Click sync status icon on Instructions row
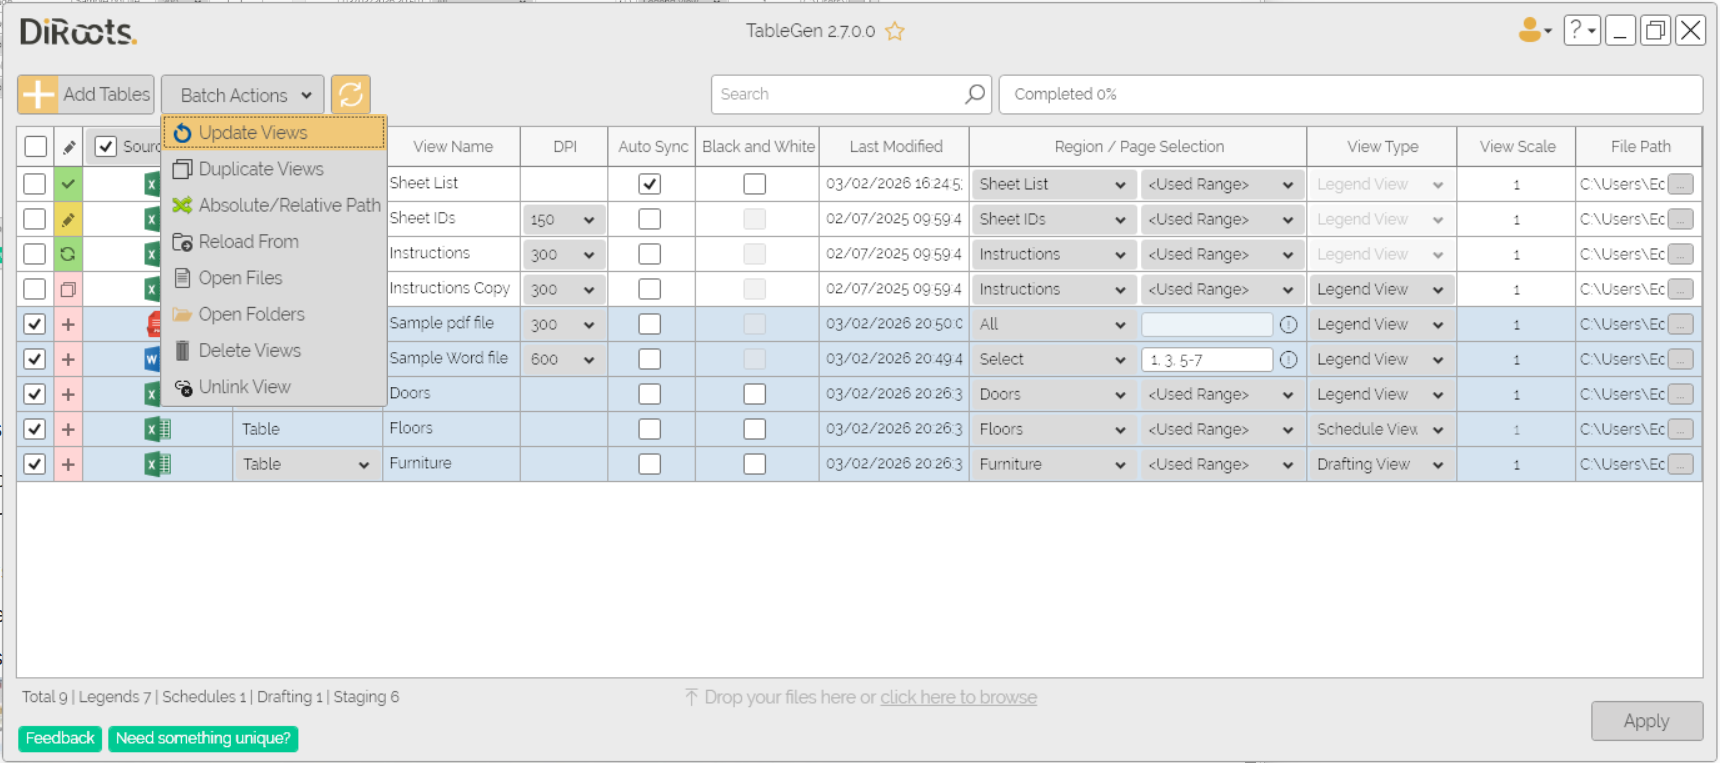This screenshot has width=1720, height=763. [x=68, y=254]
